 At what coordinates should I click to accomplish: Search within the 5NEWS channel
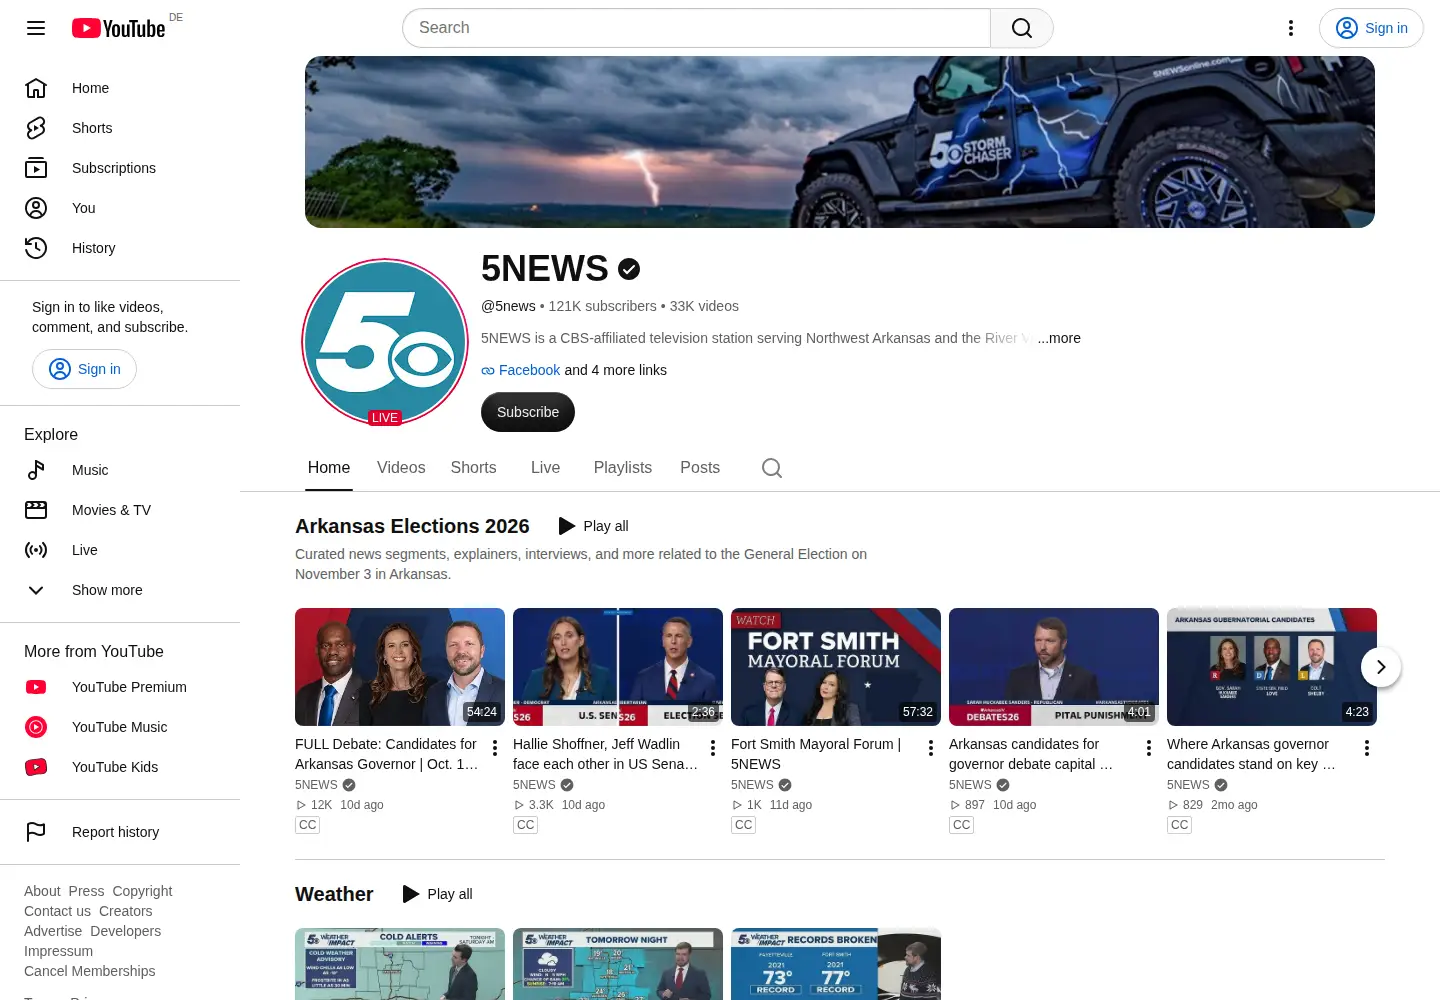(772, 468)
